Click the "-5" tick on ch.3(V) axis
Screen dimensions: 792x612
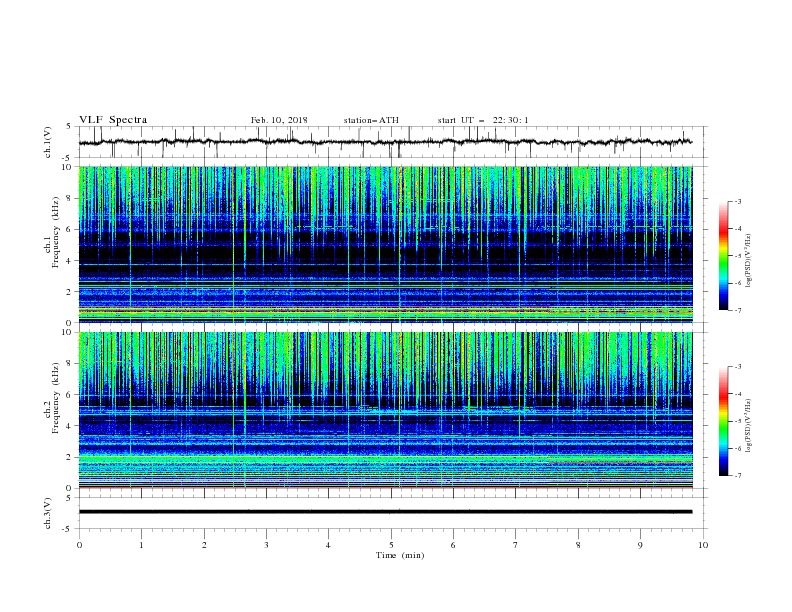point(67,529)
